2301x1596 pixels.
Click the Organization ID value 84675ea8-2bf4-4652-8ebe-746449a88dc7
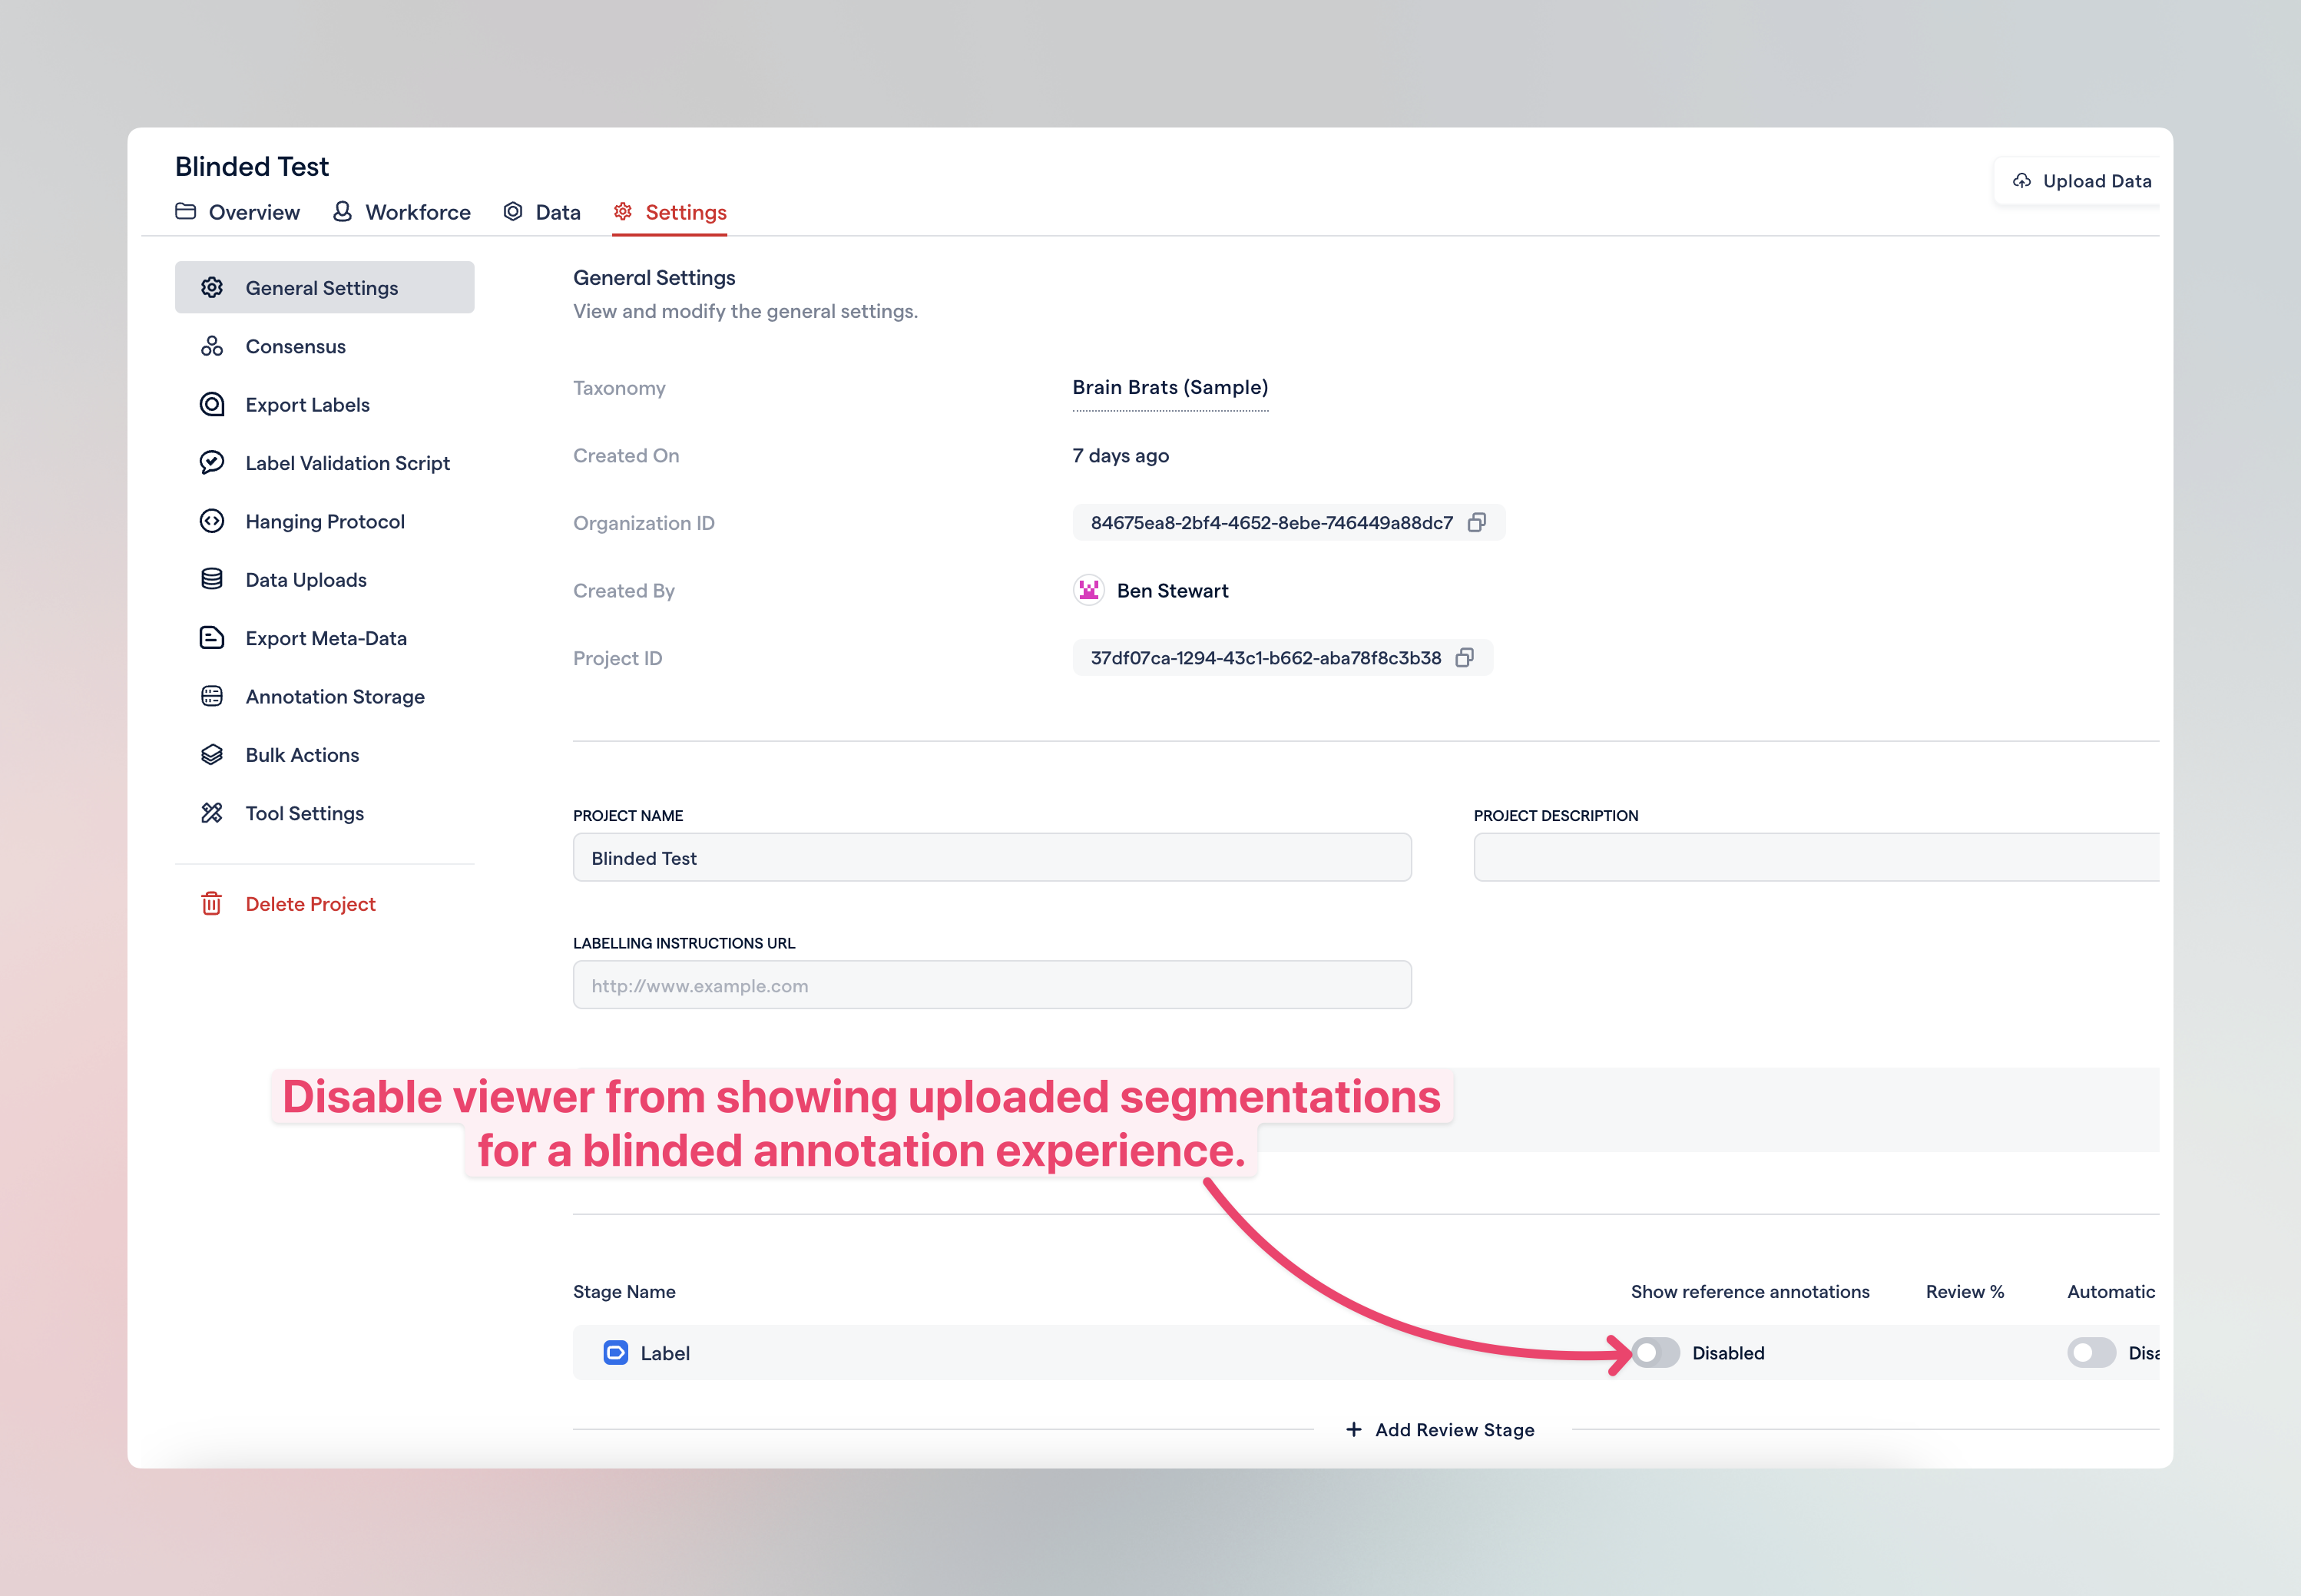[x=1271, y=523]
